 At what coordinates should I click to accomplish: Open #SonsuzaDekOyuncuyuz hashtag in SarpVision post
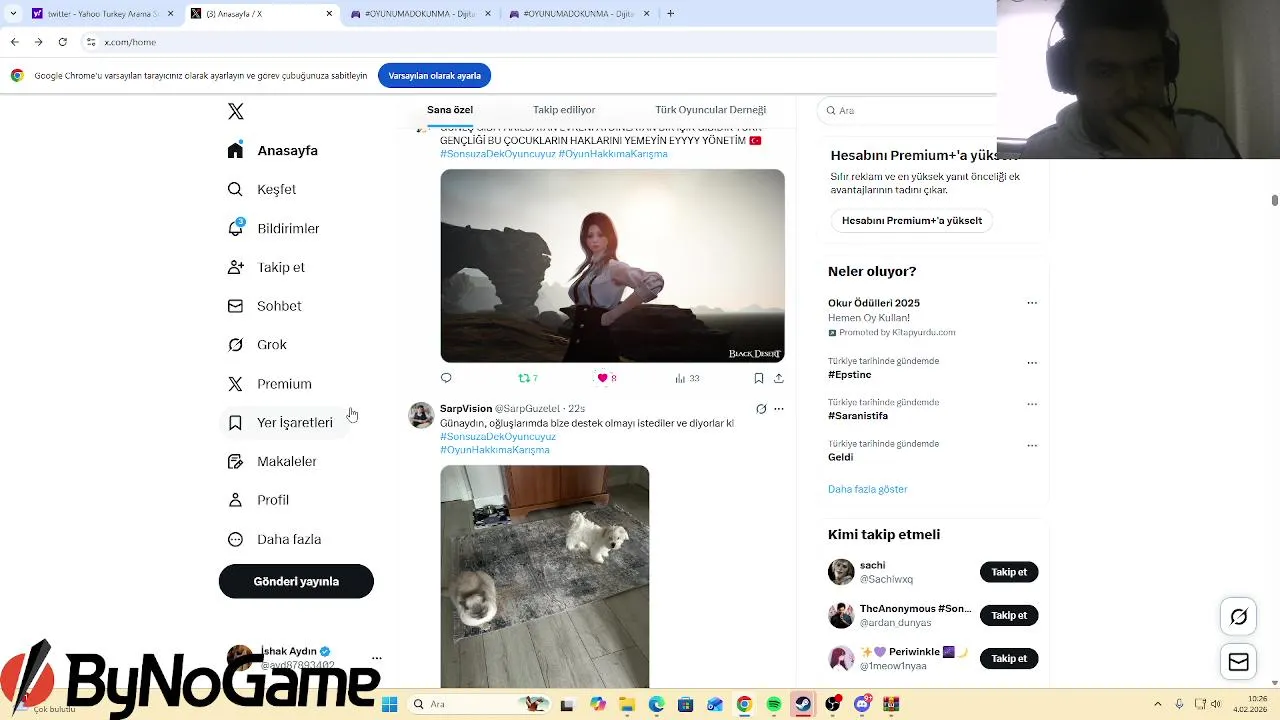498,437
